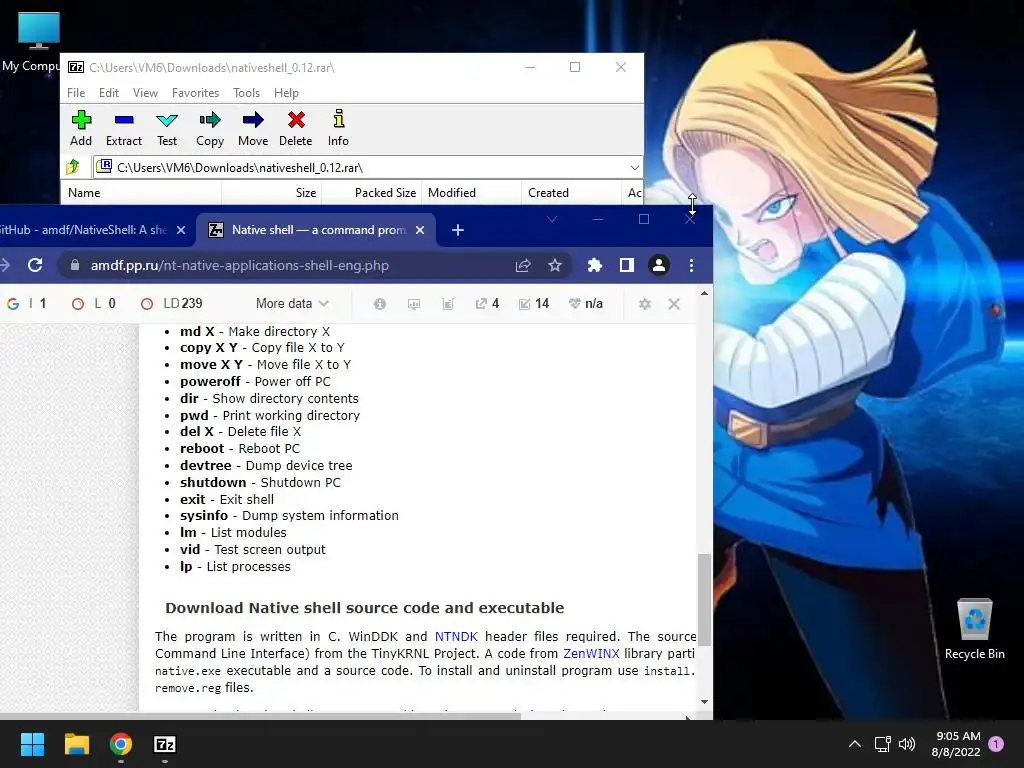
Task: Open the Windows Start menu
Action: coord(32,744)
